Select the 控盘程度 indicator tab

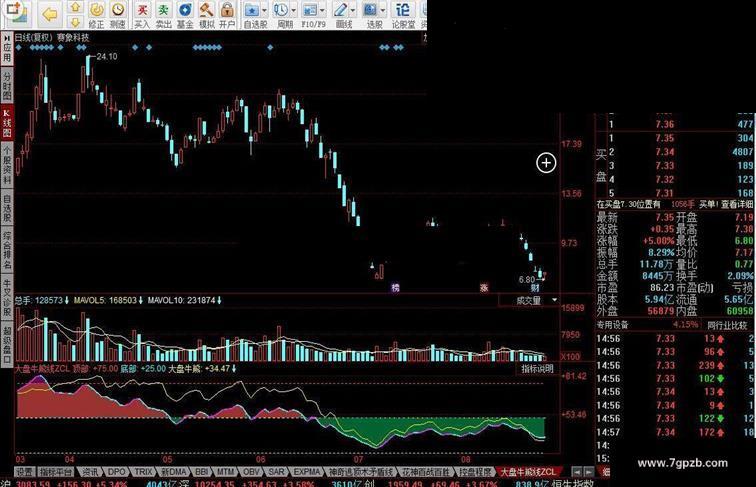click(476, 472)
